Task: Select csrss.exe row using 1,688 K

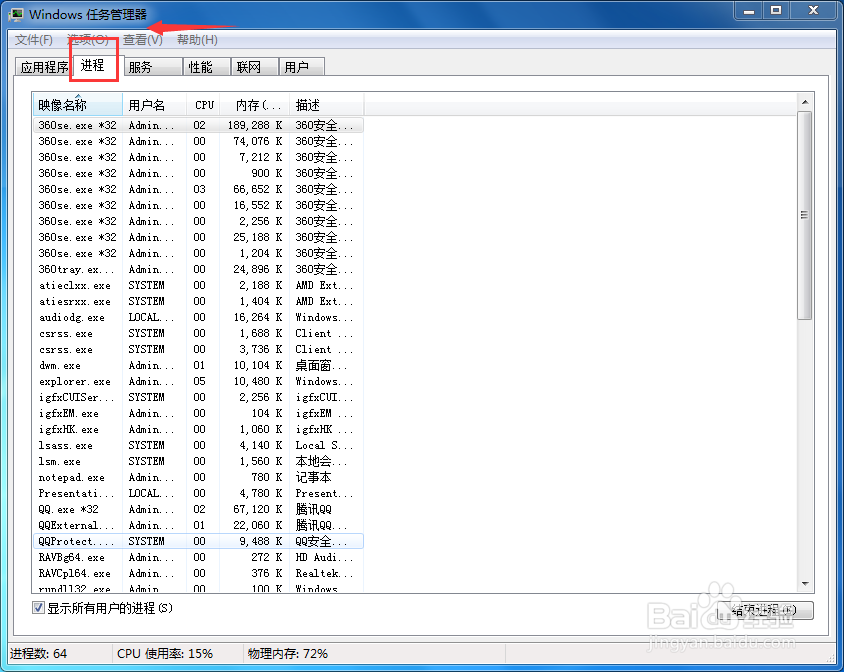Action: coord(198,333)
